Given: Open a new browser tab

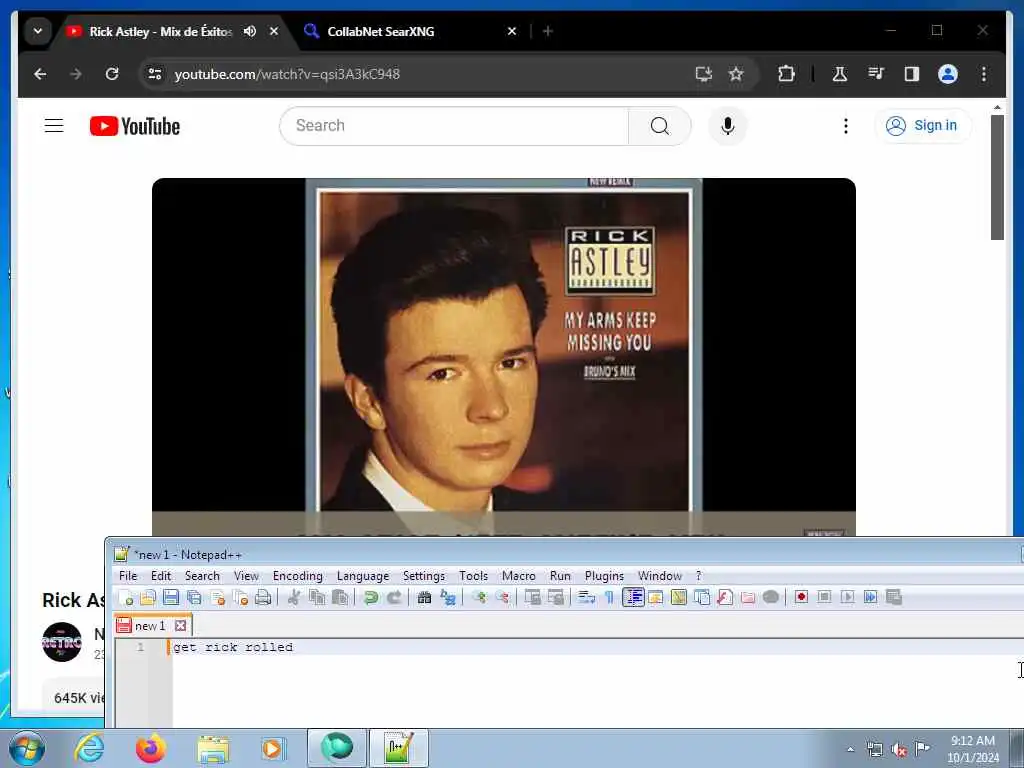Looking at the screenshot, I should pyautogui.click(x=548, y=31).
